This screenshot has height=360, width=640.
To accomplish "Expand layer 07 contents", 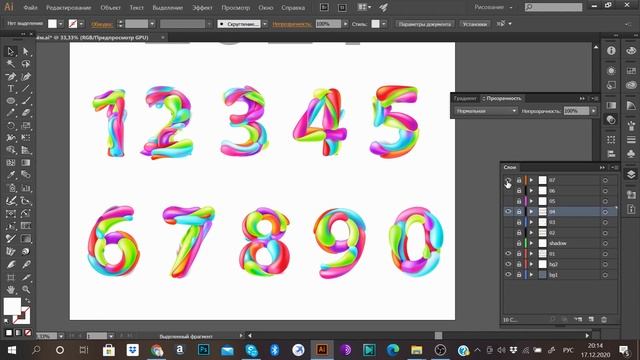I will (x=531, y=180).
